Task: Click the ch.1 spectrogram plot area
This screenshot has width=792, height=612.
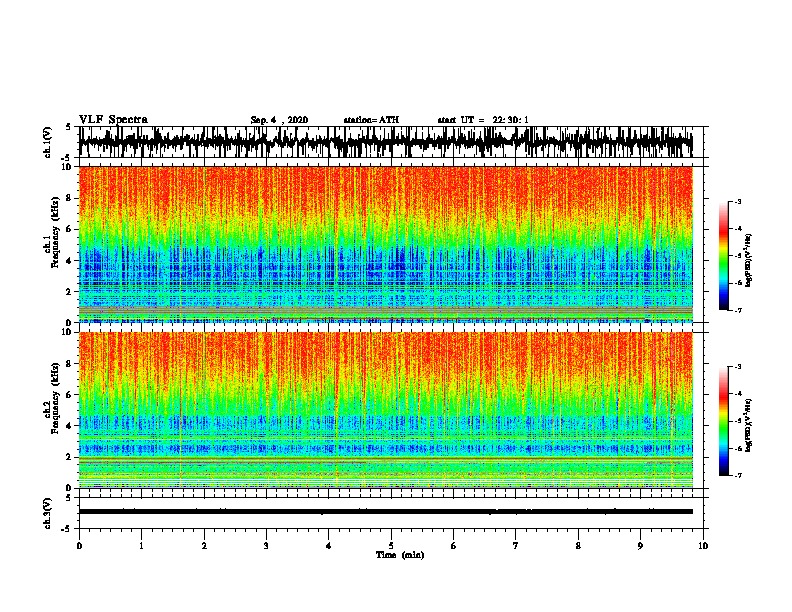Action: (386, 244)
